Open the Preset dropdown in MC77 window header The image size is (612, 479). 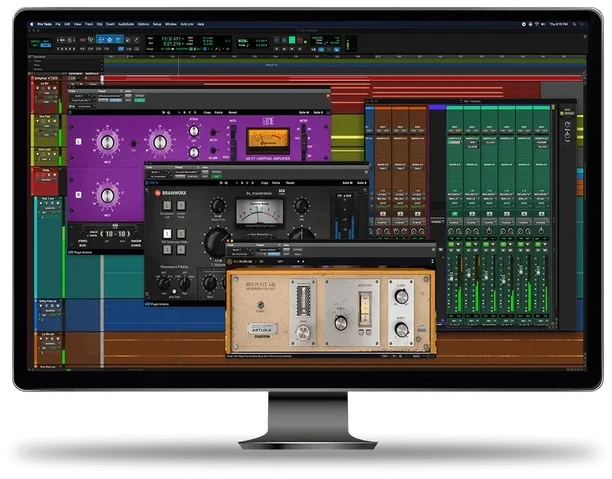coord(110,96)
